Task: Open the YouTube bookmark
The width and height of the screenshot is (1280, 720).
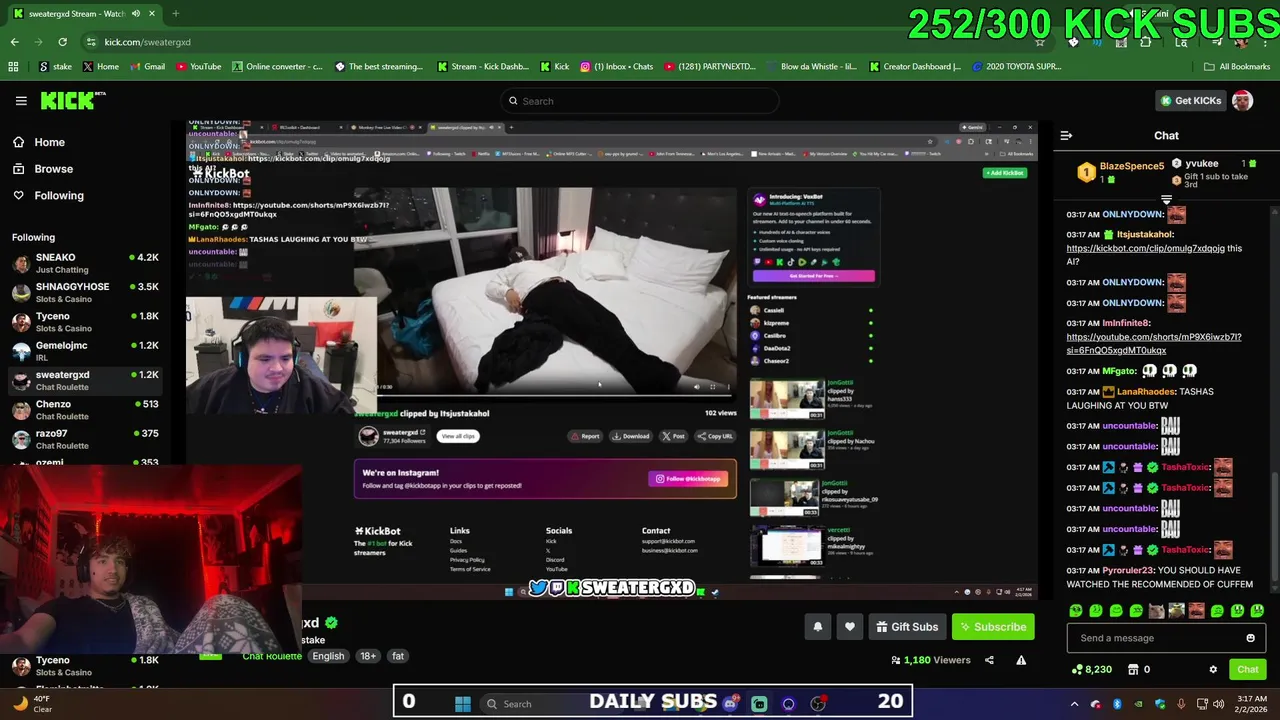Action: tap(198, 67)
